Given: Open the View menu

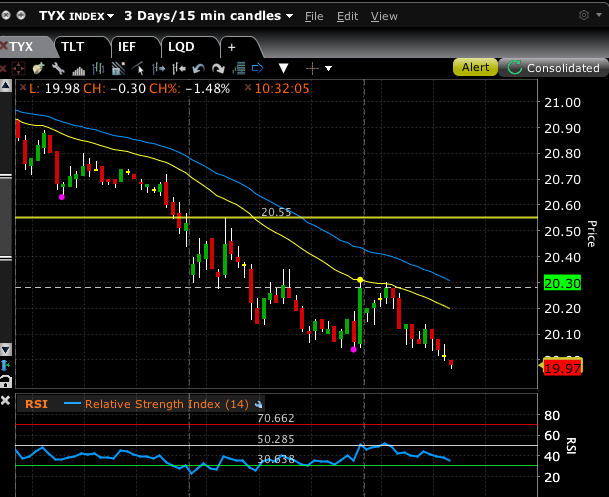Looking at the screenshot, I should (384, 16).
